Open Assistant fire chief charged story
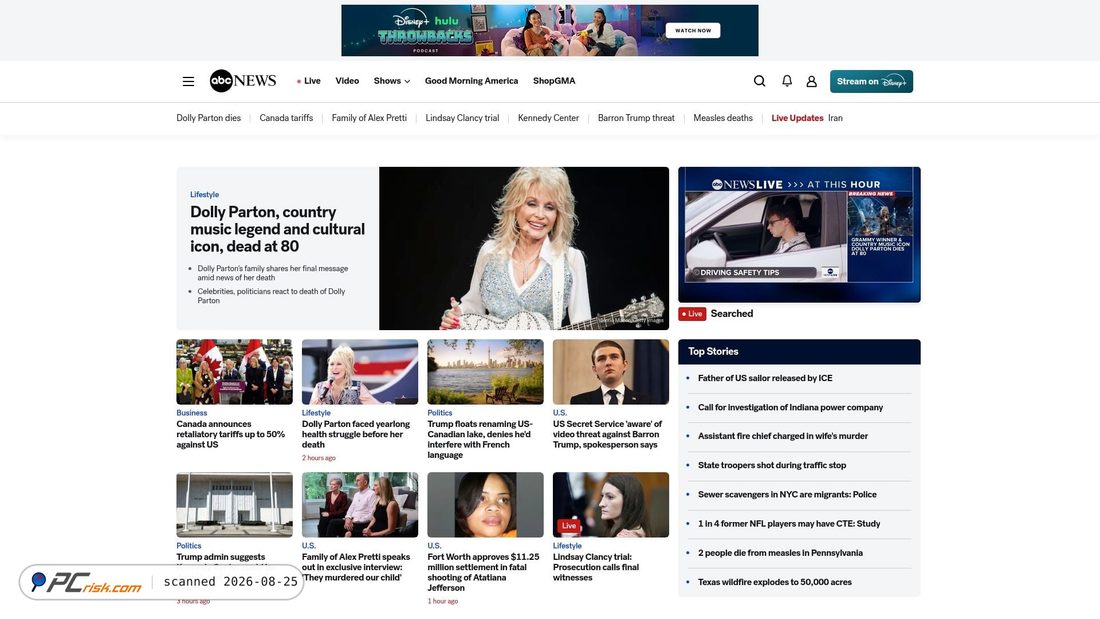The image size is (1100, 619). click(783, 437)
